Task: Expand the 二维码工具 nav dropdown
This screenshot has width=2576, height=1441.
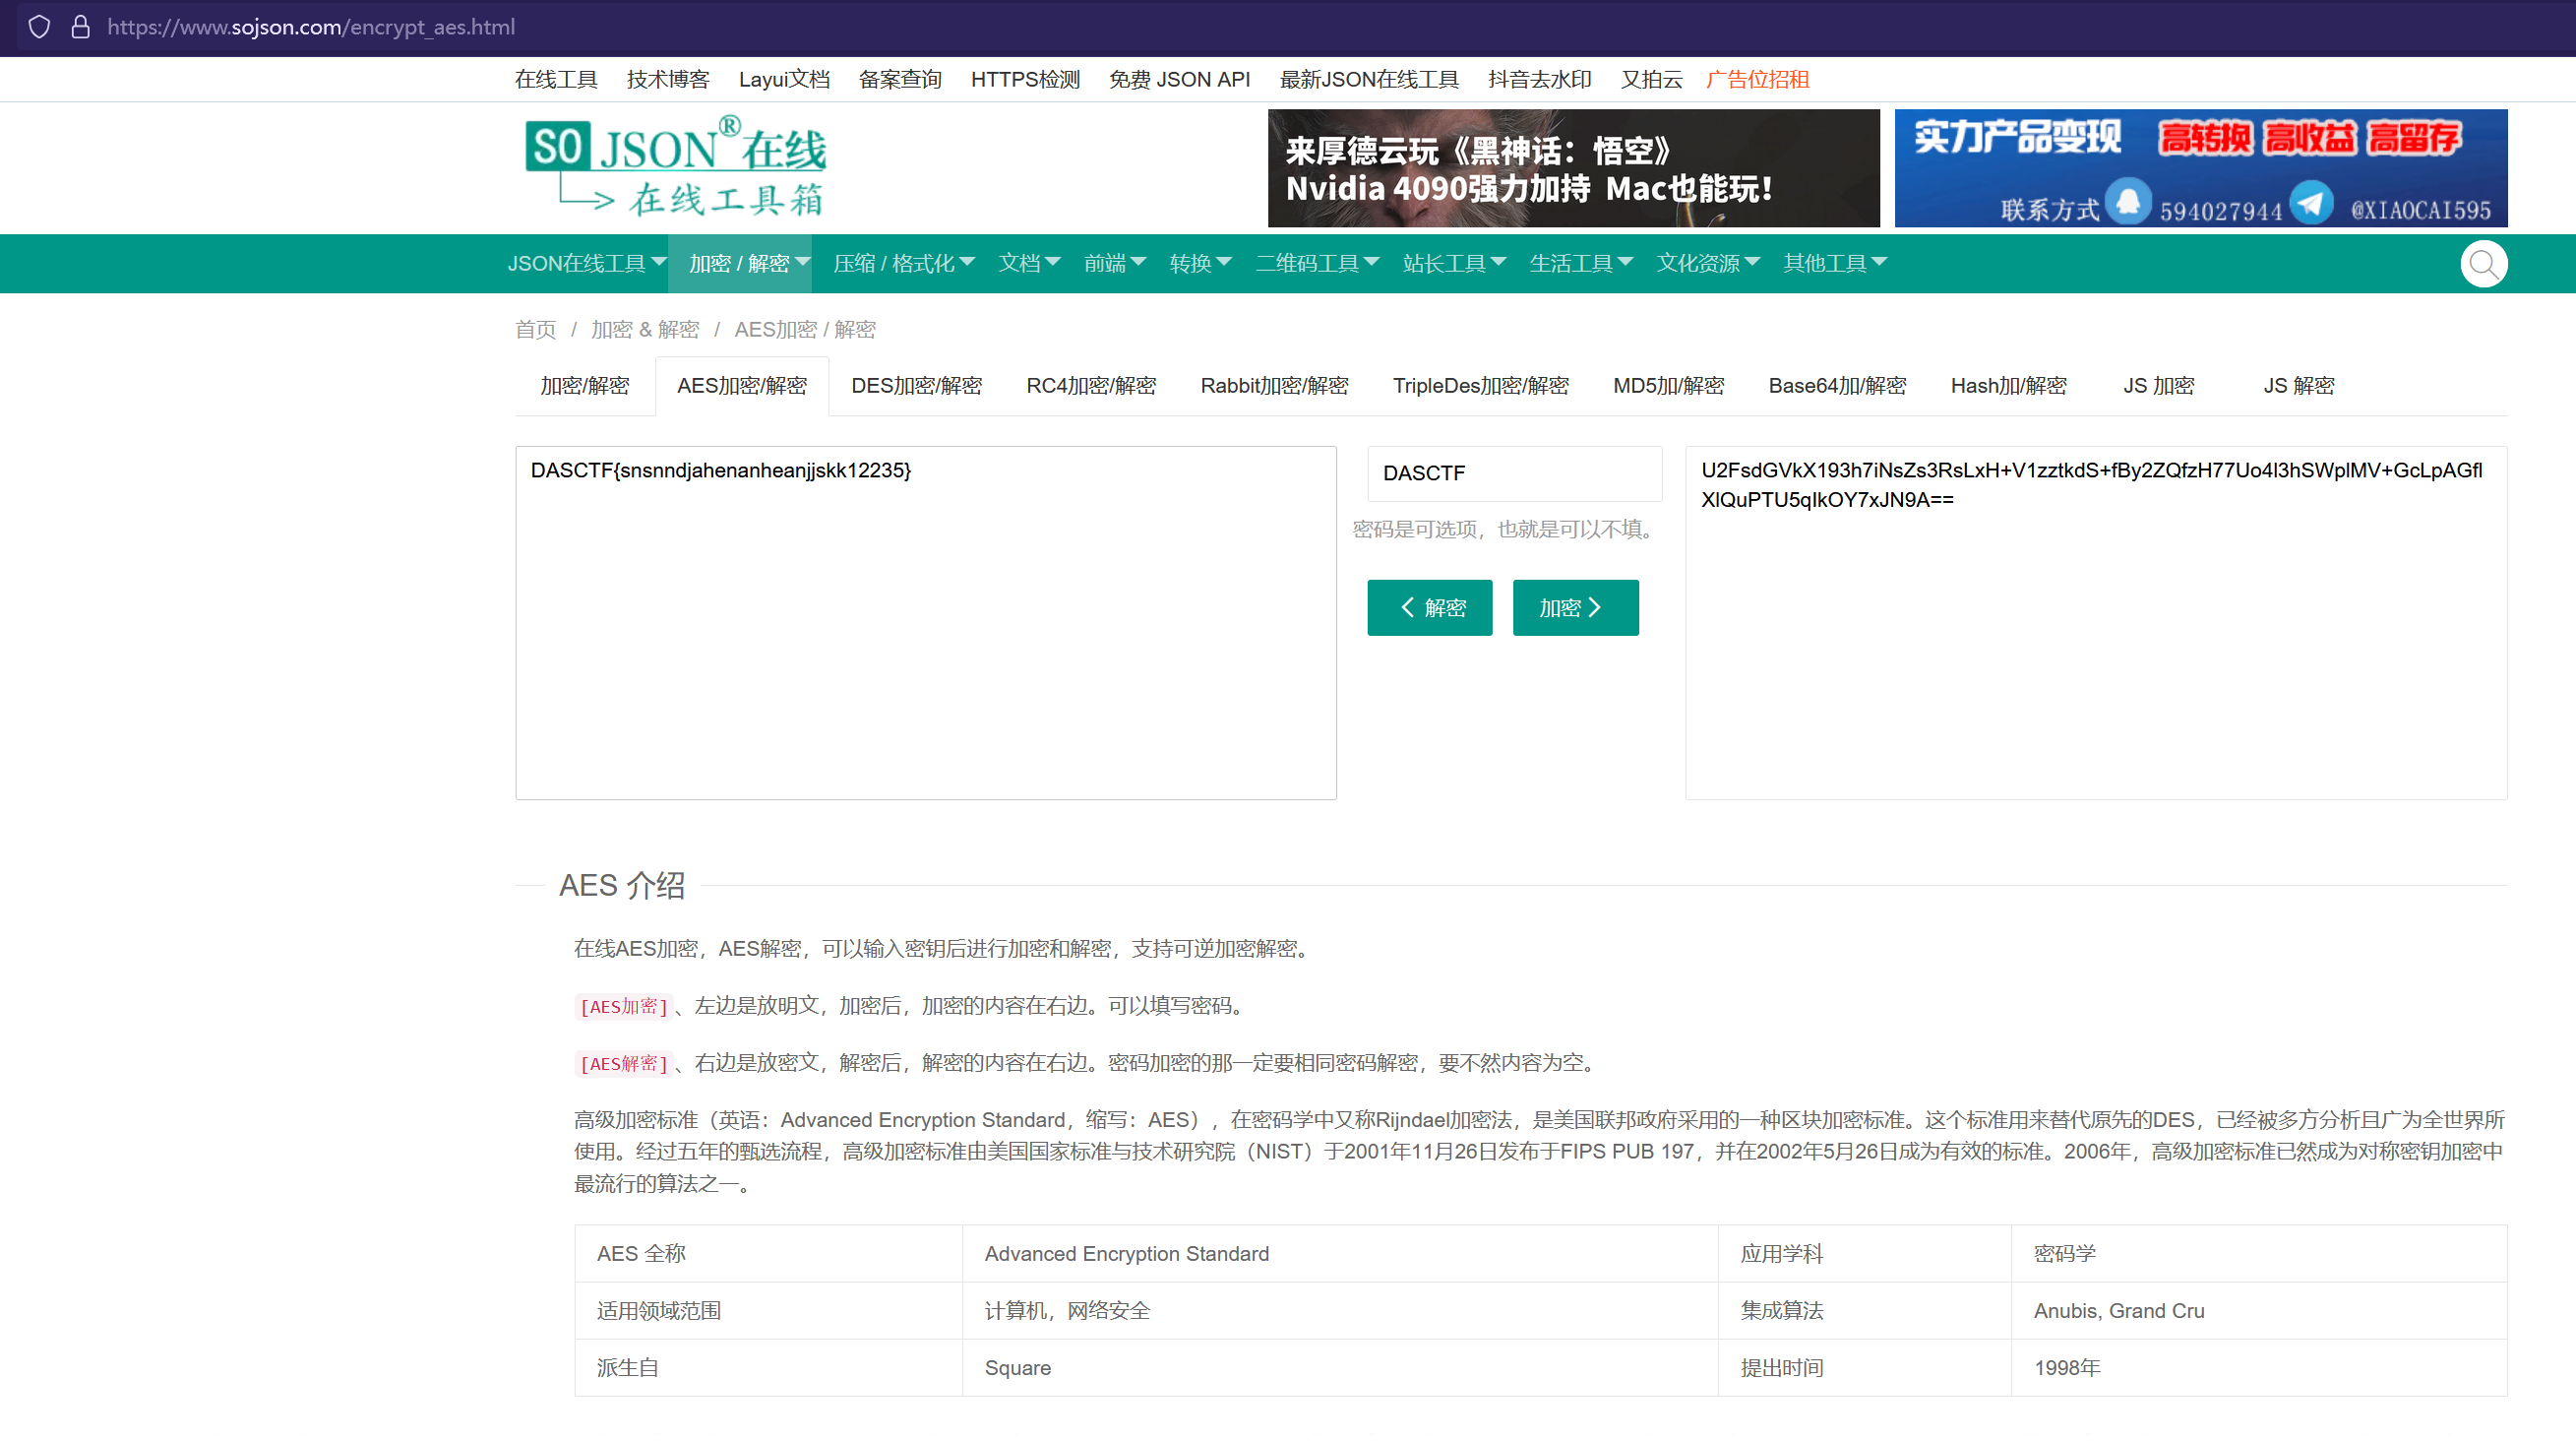Action: point(1317,263)
